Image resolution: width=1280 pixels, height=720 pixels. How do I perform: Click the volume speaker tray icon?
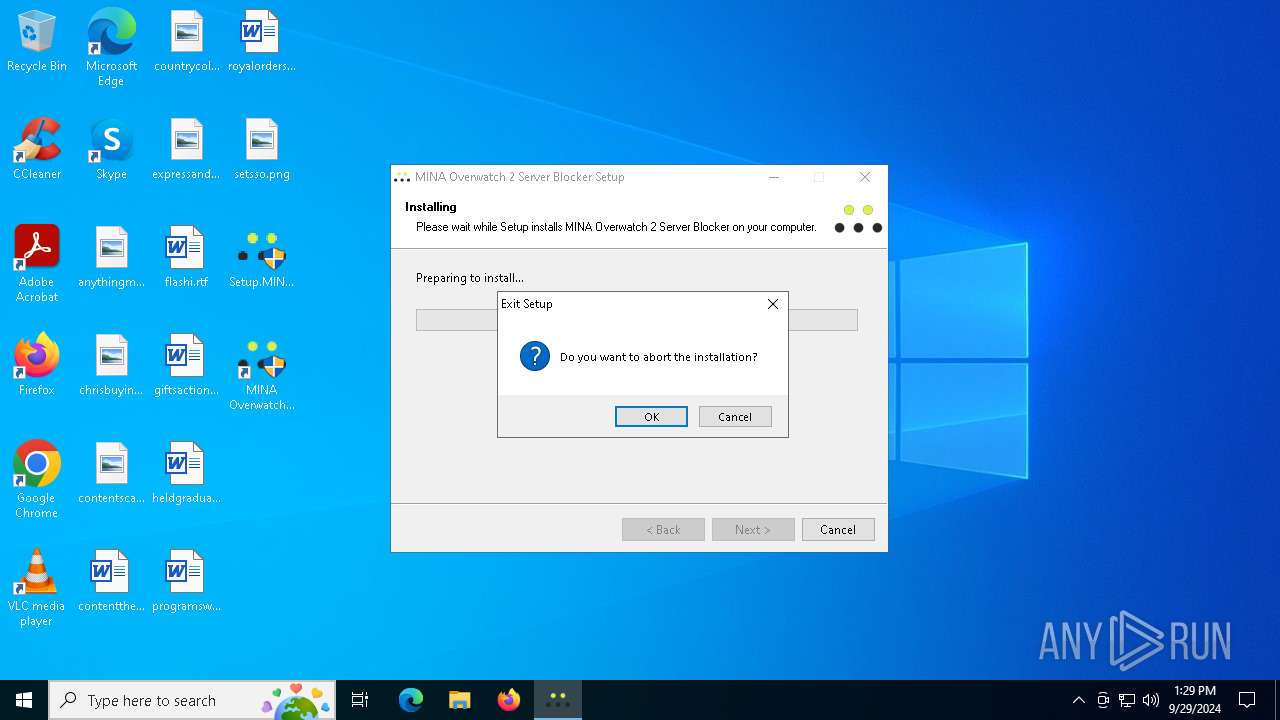point(1151,700)
